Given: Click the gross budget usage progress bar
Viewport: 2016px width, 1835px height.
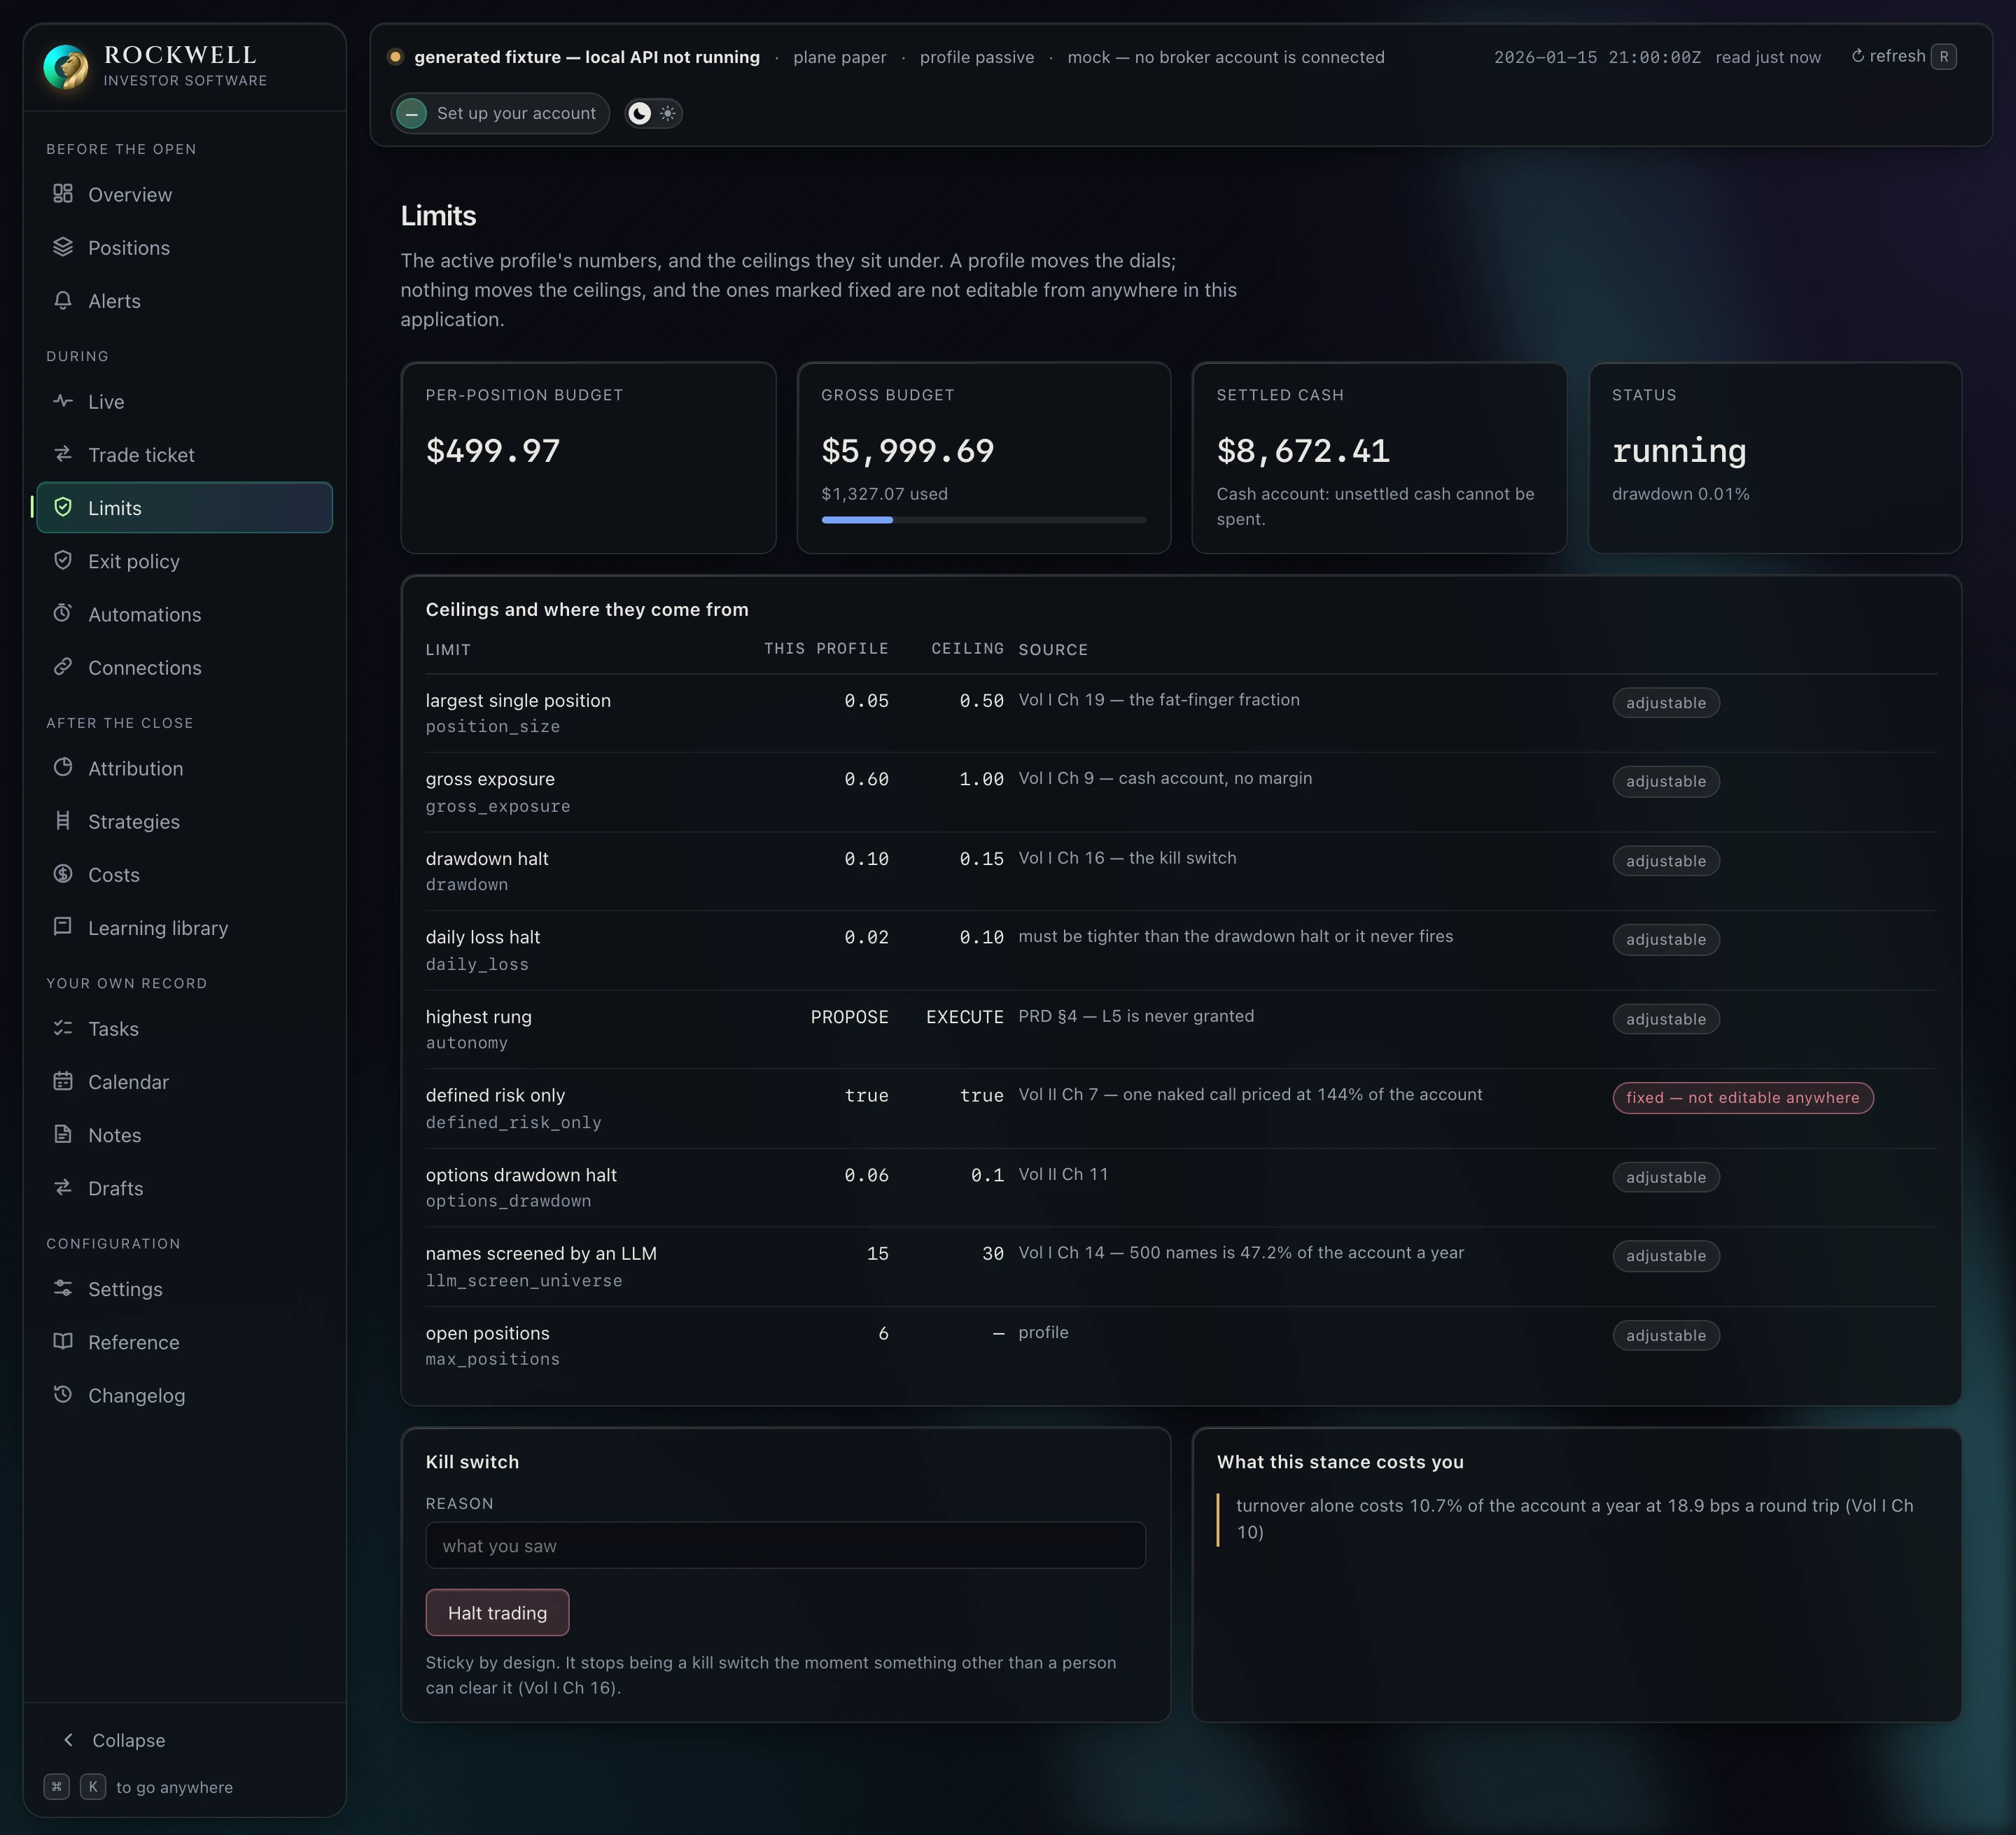Looking at the screenshot, I should tap(984, 520).
